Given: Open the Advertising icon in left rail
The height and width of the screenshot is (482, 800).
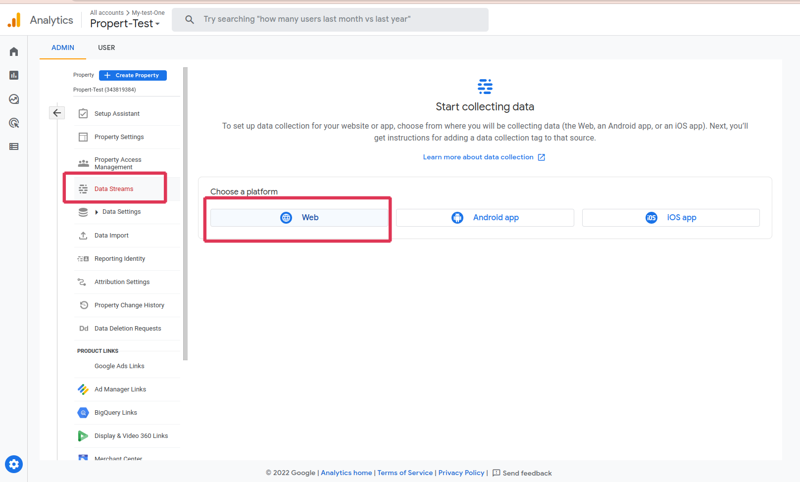Looking at the screenshot, I should [x=14, y=123].
